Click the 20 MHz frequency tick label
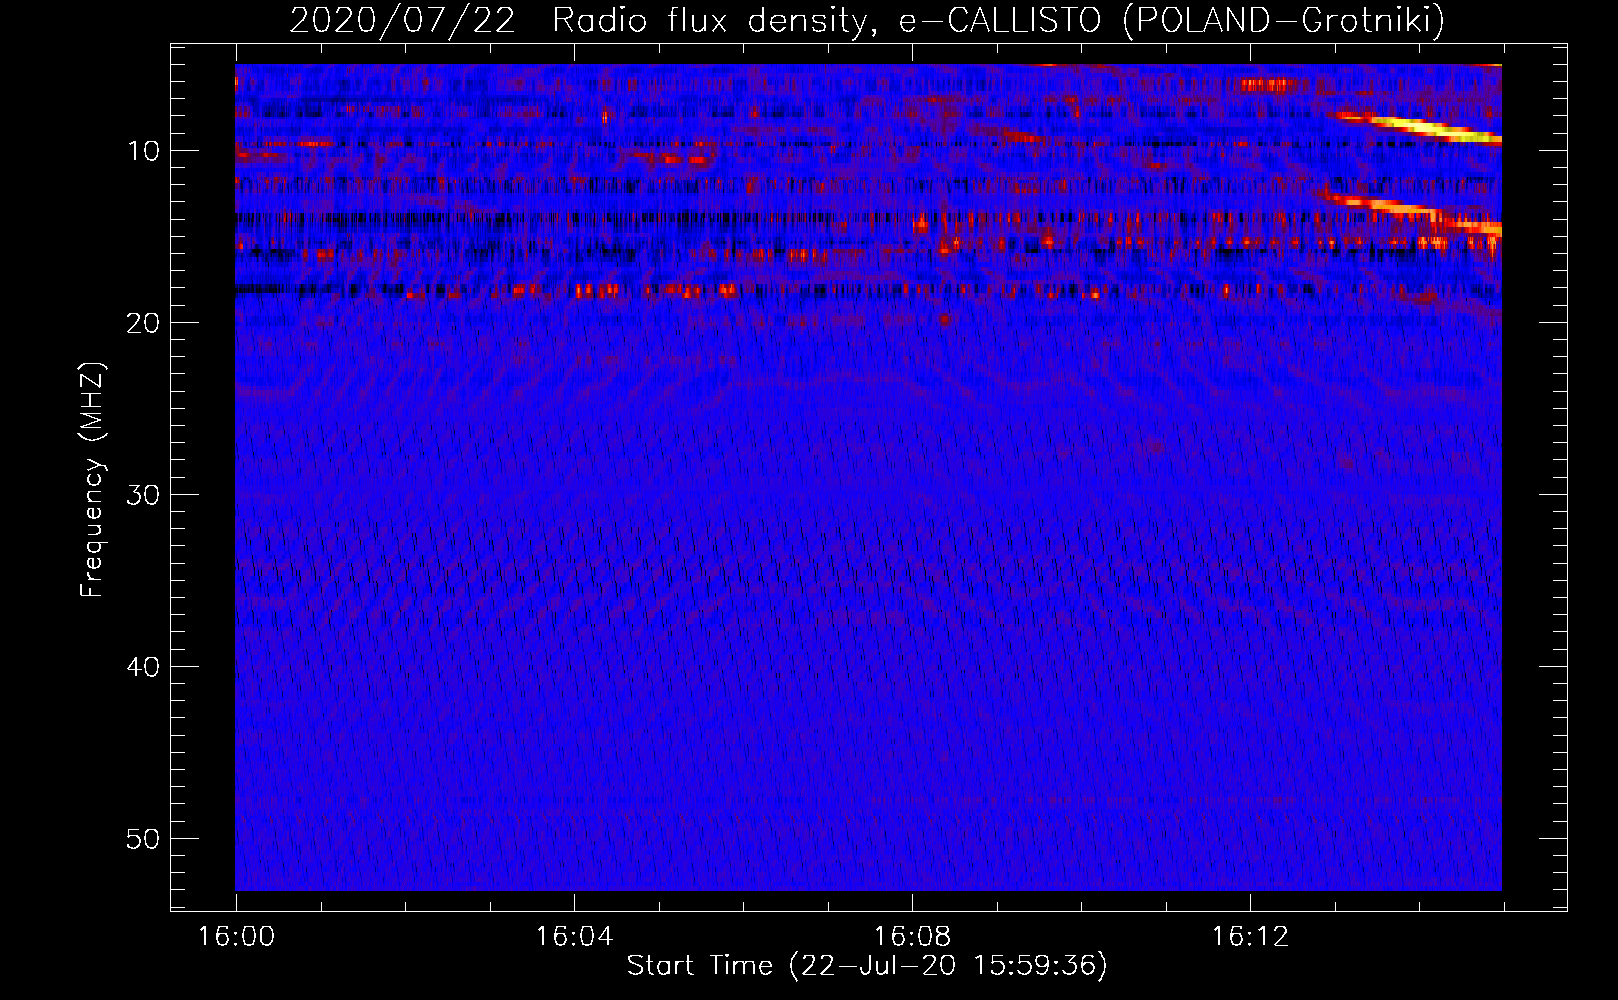Screen dimensions: 1618x1000 click(144, 323)
